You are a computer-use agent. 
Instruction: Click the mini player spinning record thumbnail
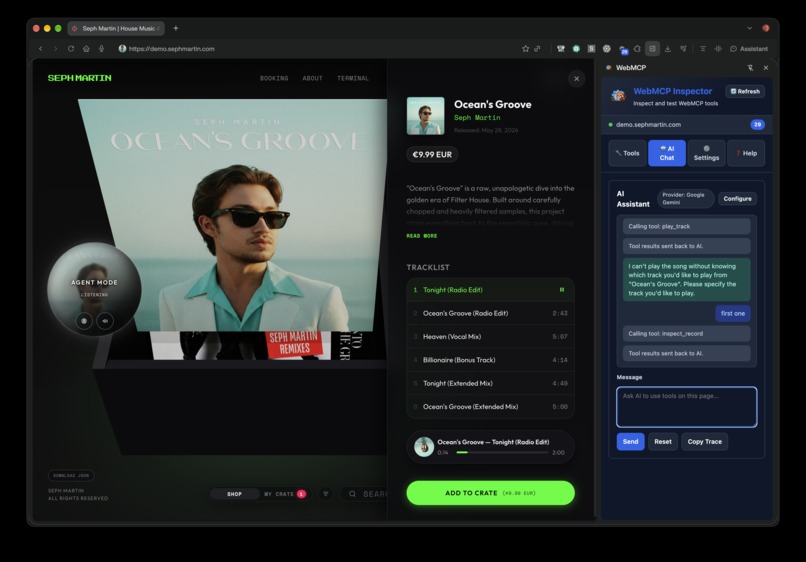(x=424, y=447)
